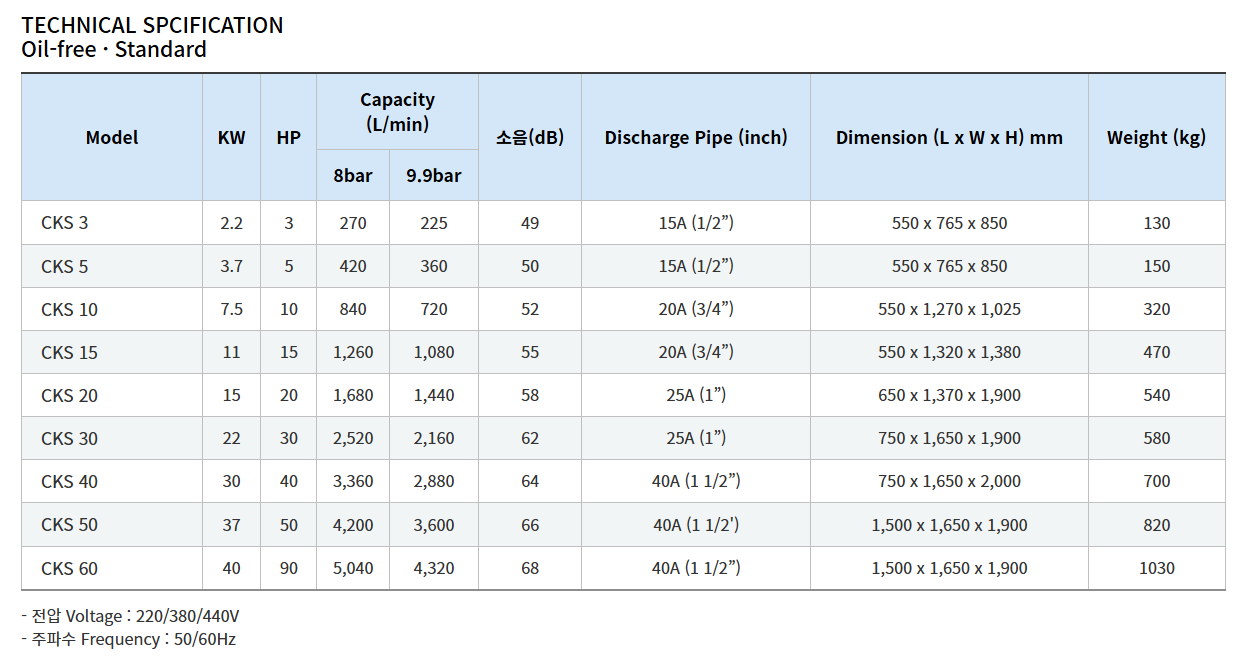The height and width of the screenshot is (666, 1241).
Task: Click the Capacity (L/min) header
Action: click(x=397, y=112)
